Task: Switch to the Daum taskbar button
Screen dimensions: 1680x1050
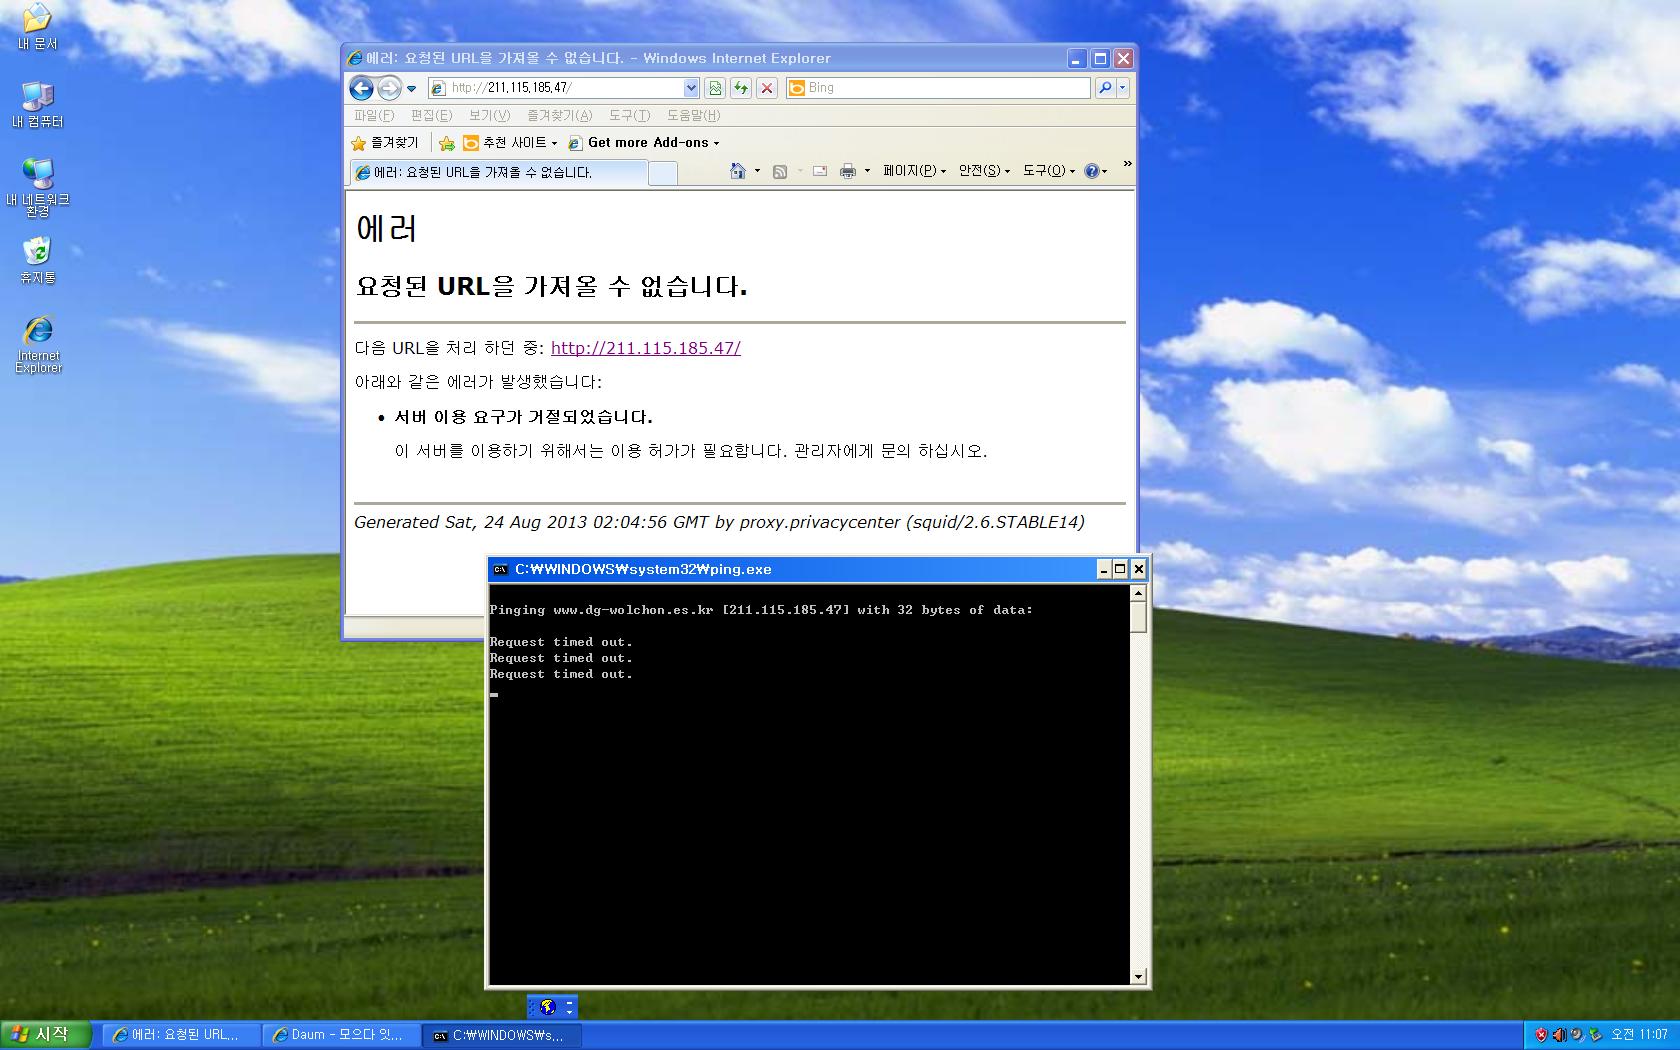Action: (341, 1035)
